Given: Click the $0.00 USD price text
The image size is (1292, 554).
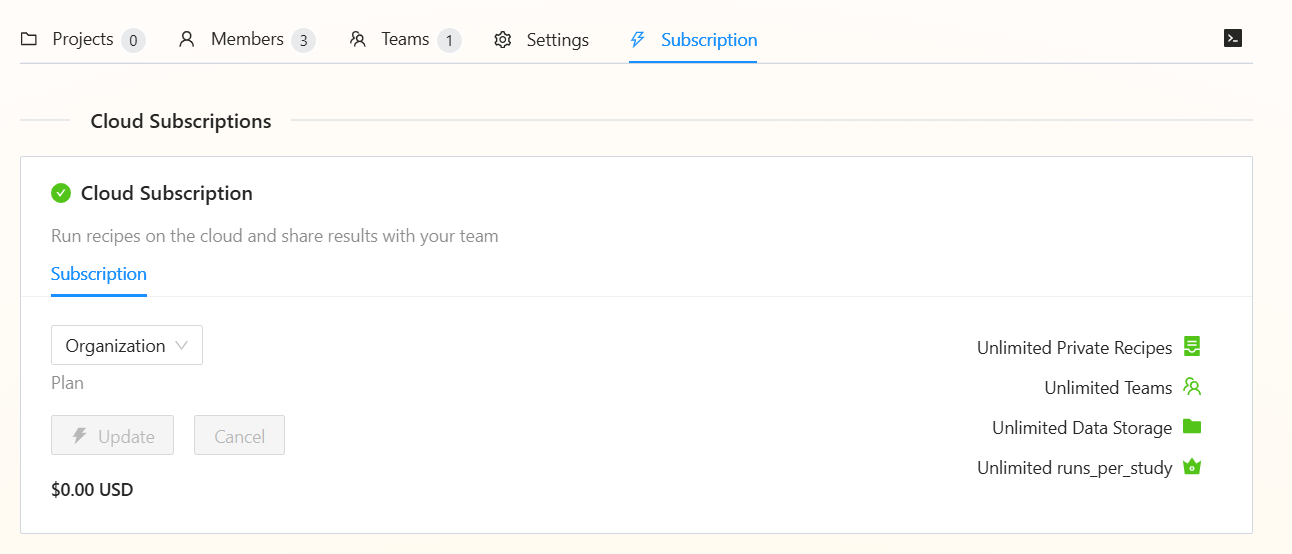Looking at the screenshot, I should [92, 490].
